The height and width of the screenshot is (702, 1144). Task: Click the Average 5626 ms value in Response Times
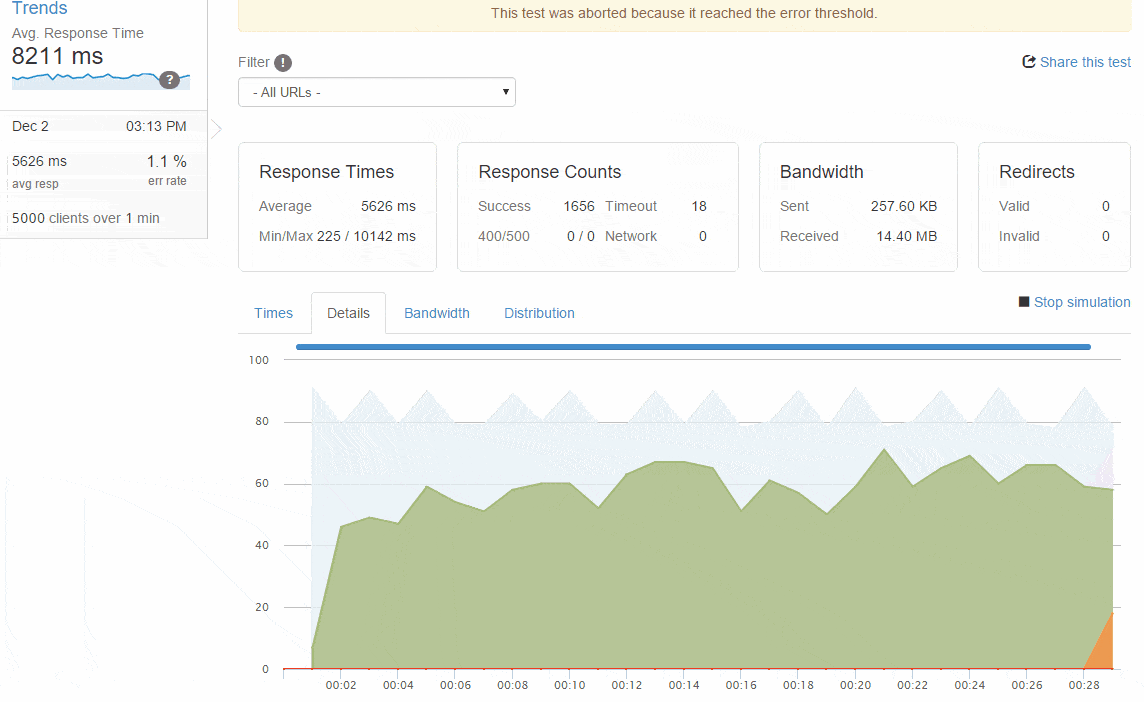388,207
